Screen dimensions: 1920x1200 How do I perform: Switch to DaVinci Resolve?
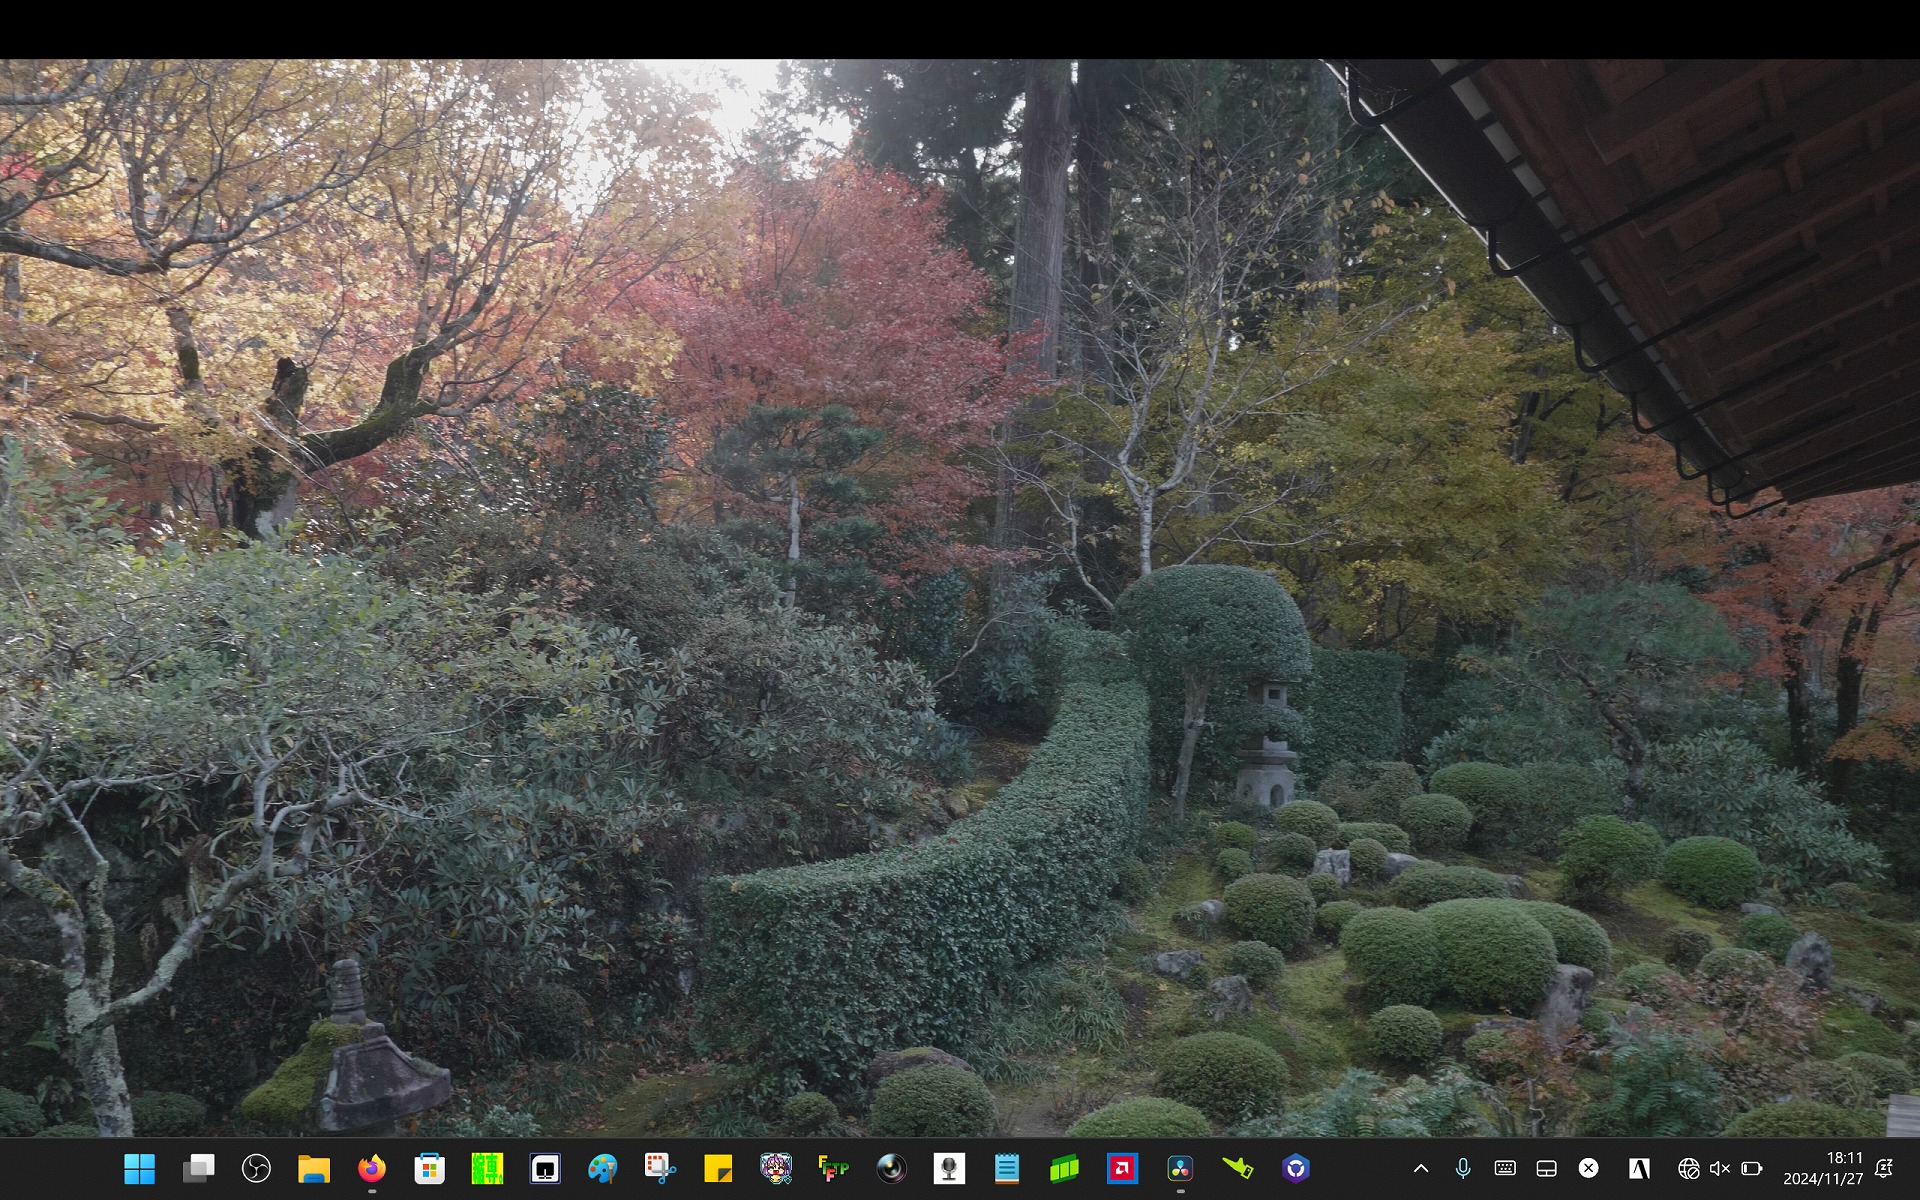point(1180,1168)
